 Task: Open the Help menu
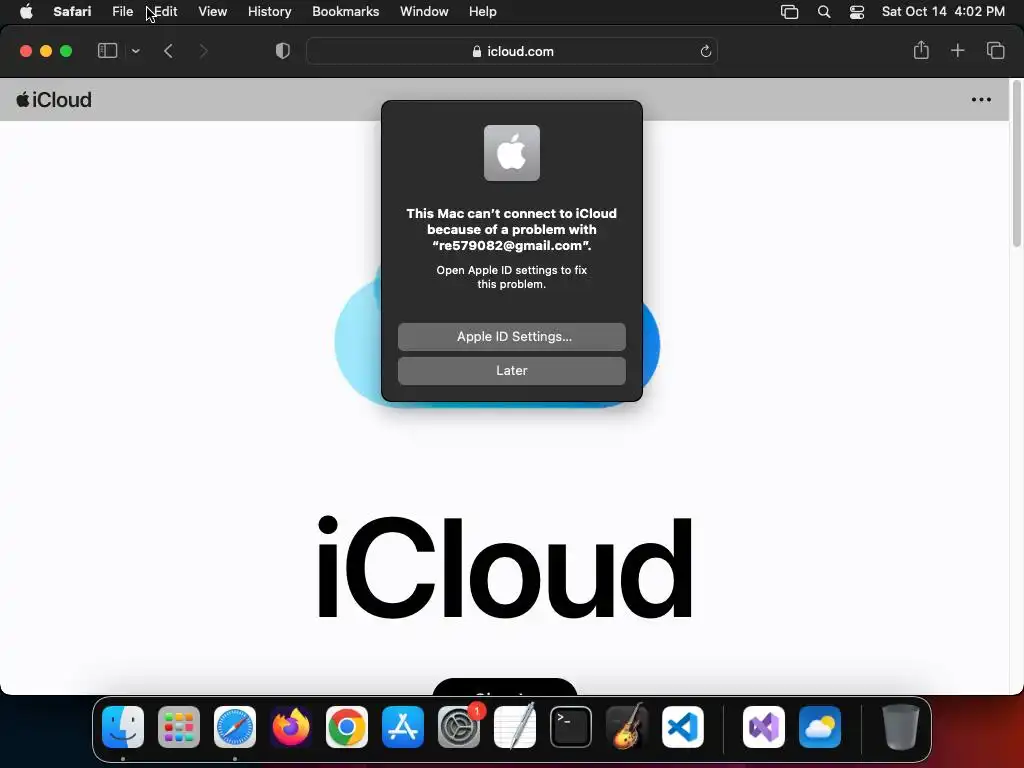point(483,12)
